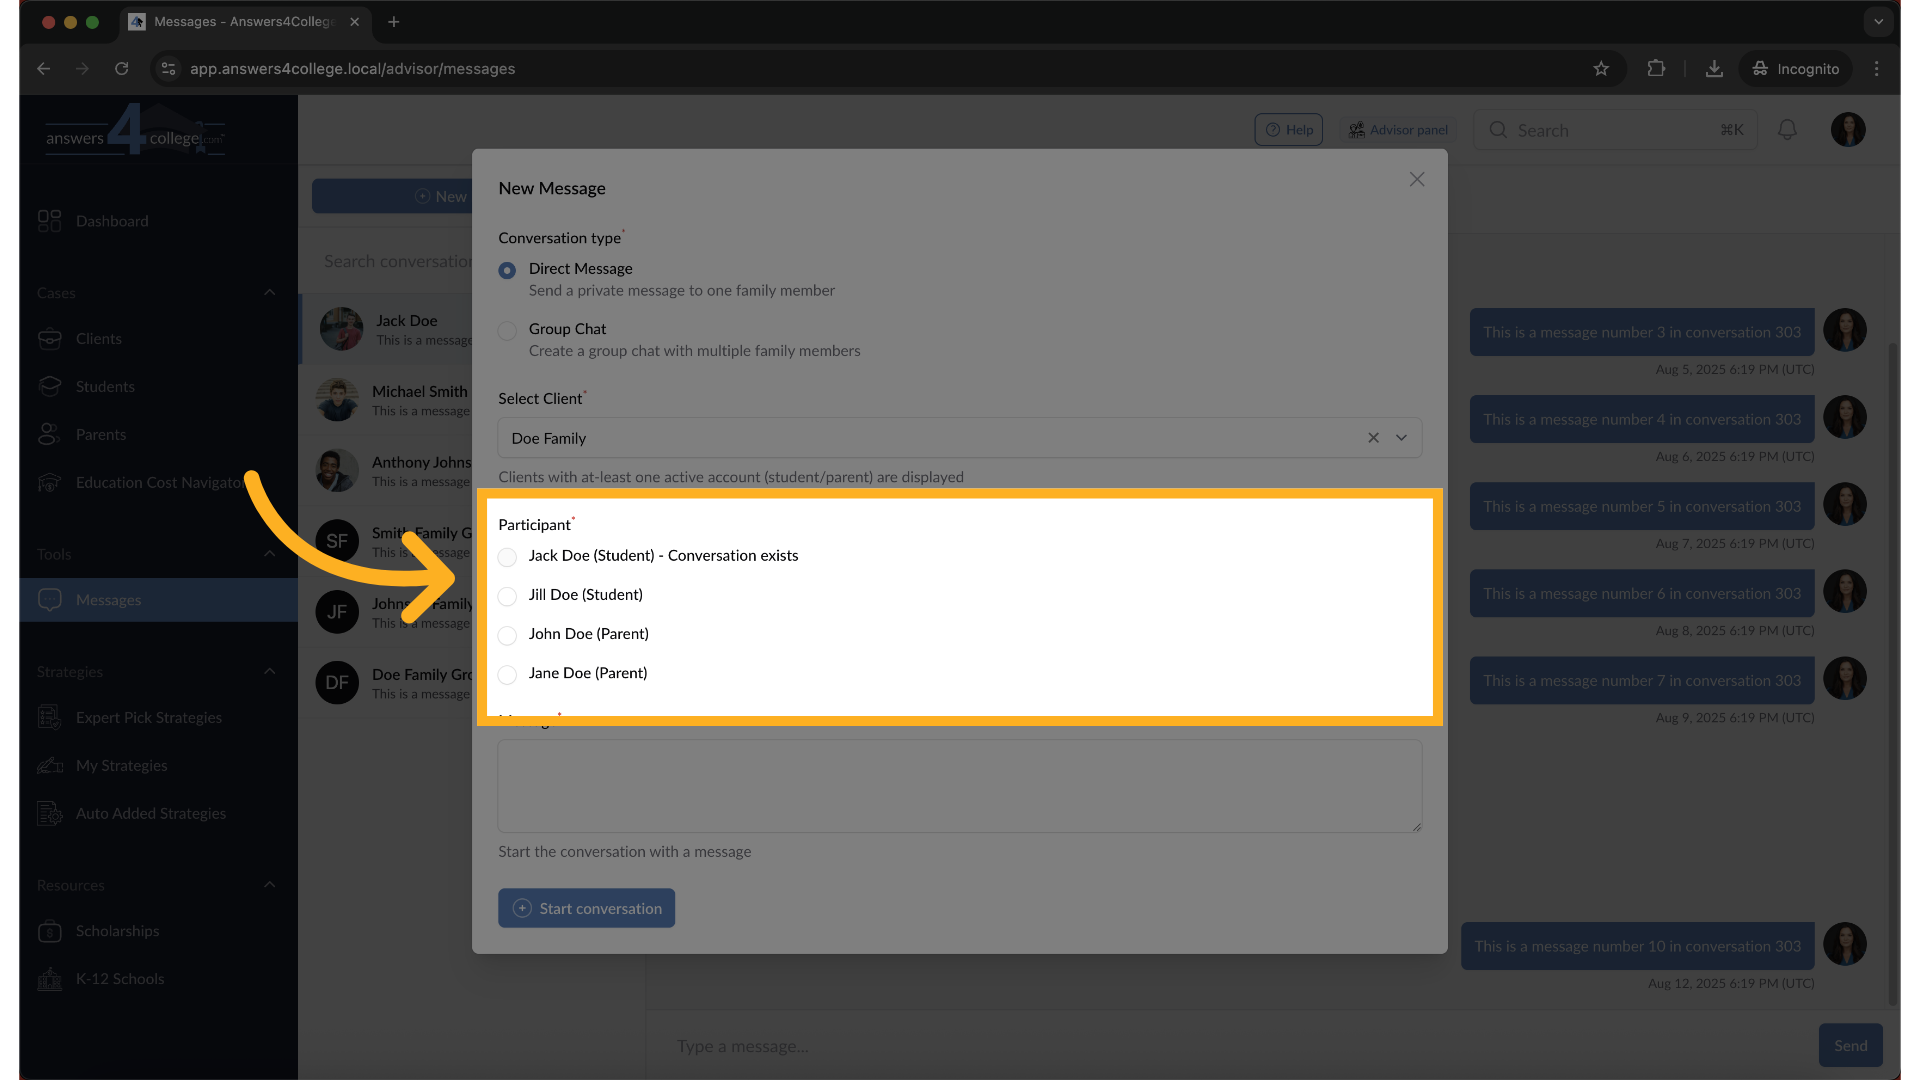Image resolution: width=1920 pixels, height=1080 pixels.
Task: Open the K-12 Schools sidebar icon
Action: [x=49, y=979]
